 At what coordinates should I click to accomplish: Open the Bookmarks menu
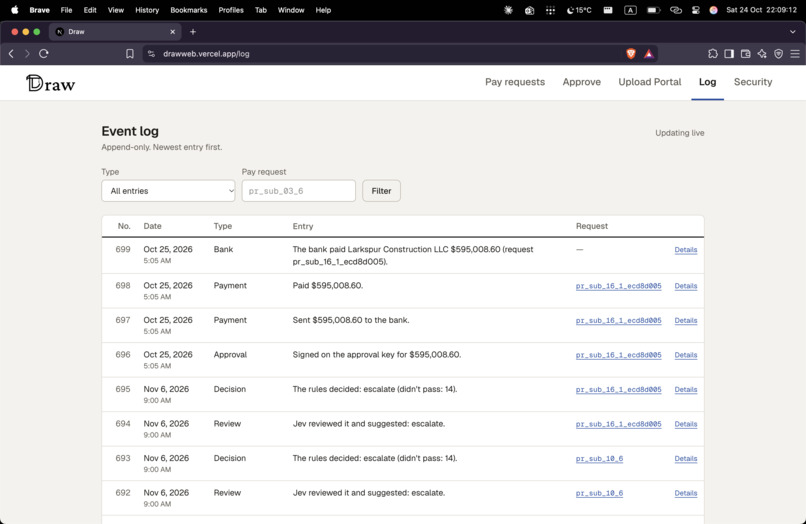point(189,10)
